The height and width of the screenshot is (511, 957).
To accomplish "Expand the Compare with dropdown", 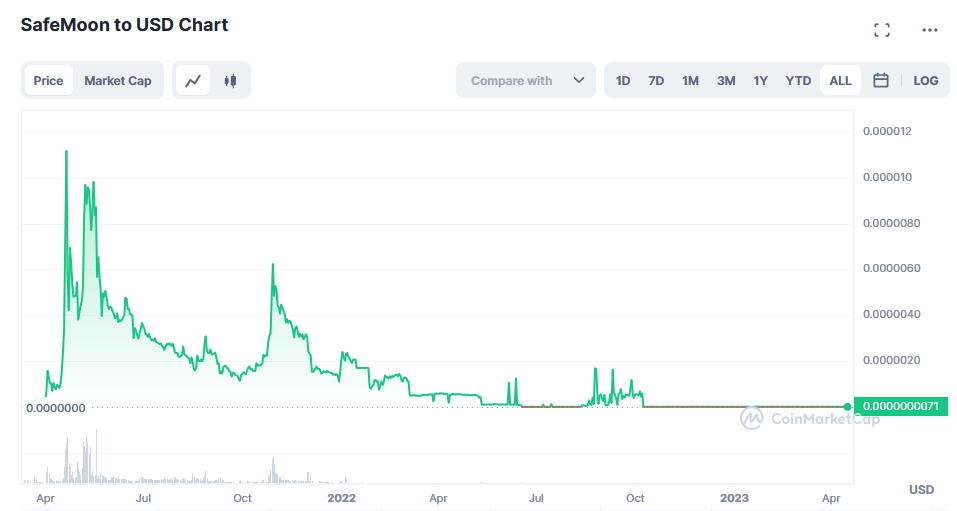I will [525, 80].
